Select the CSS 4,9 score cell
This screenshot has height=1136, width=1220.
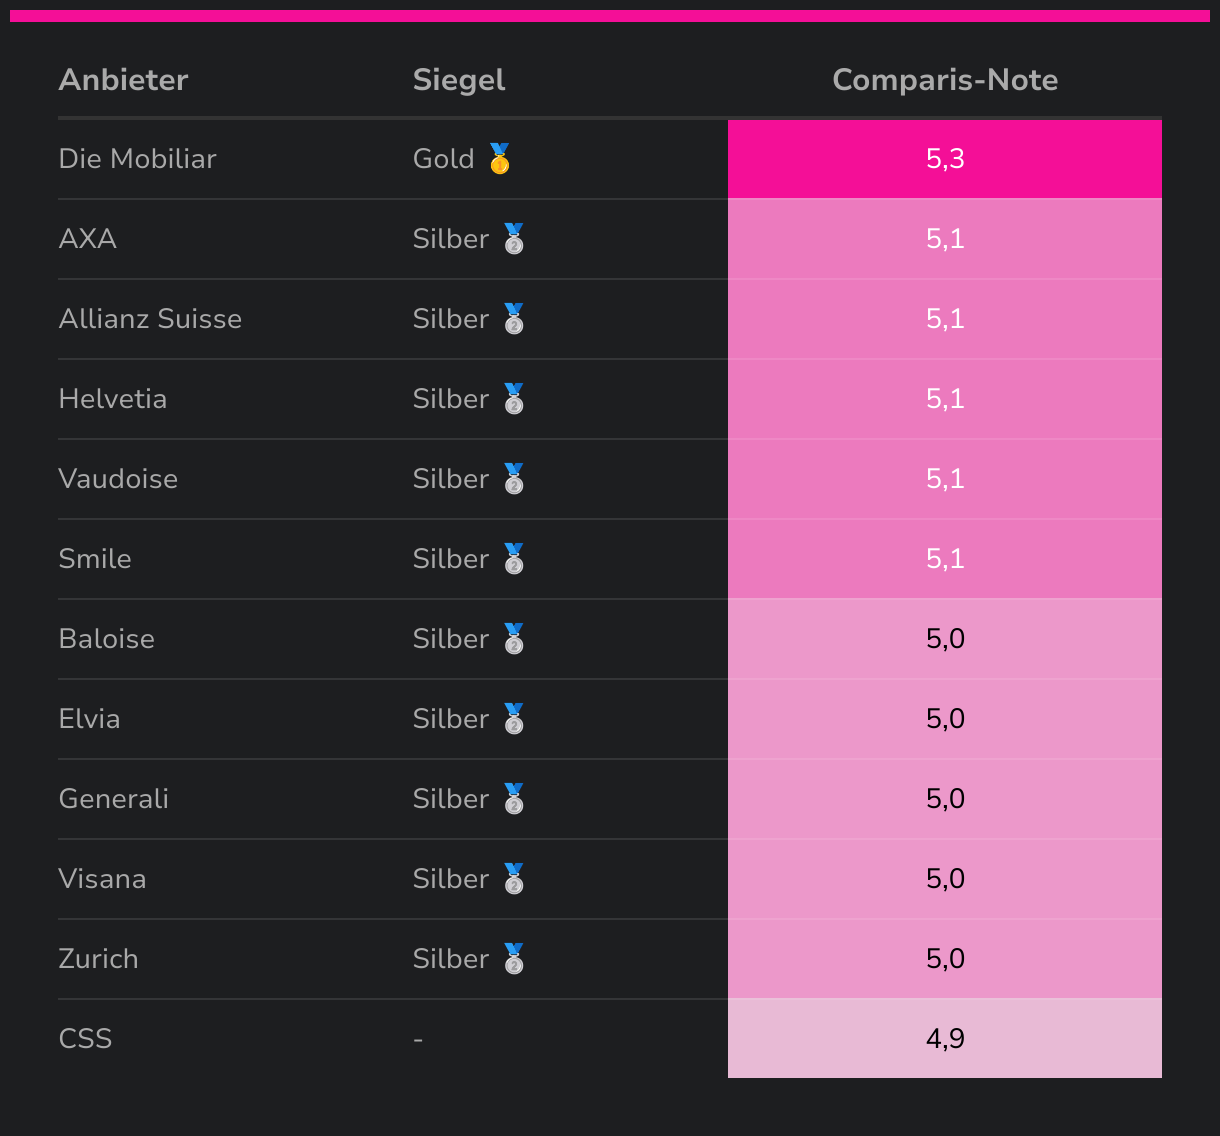tap(945, 1039)
